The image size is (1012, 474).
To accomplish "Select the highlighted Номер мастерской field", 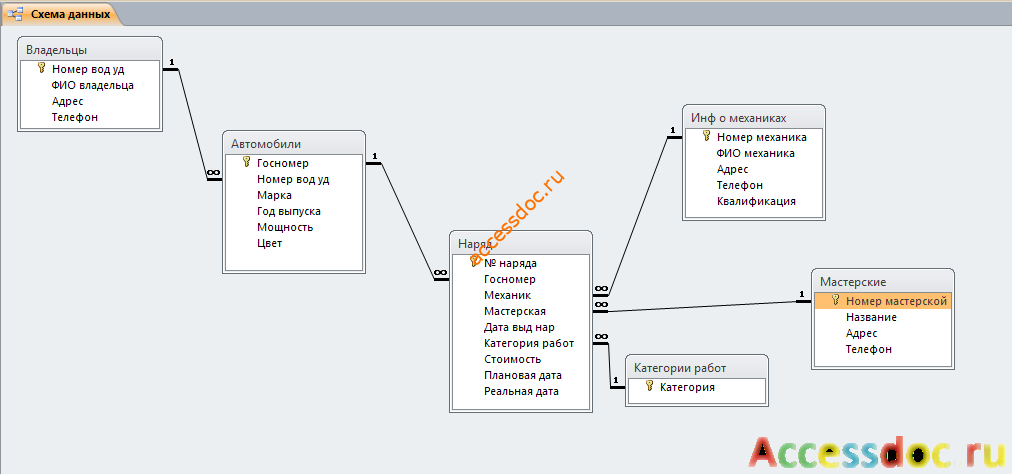I will click(x=882, y=301).
